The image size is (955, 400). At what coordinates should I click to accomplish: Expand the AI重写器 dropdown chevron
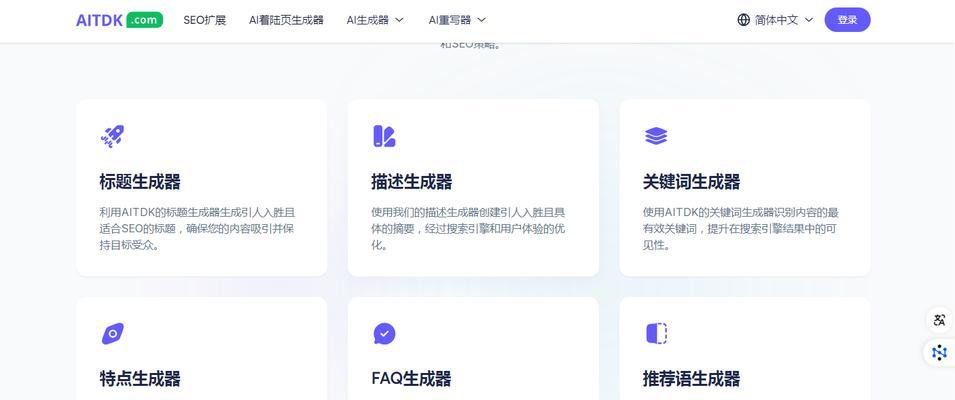point(481,20)
